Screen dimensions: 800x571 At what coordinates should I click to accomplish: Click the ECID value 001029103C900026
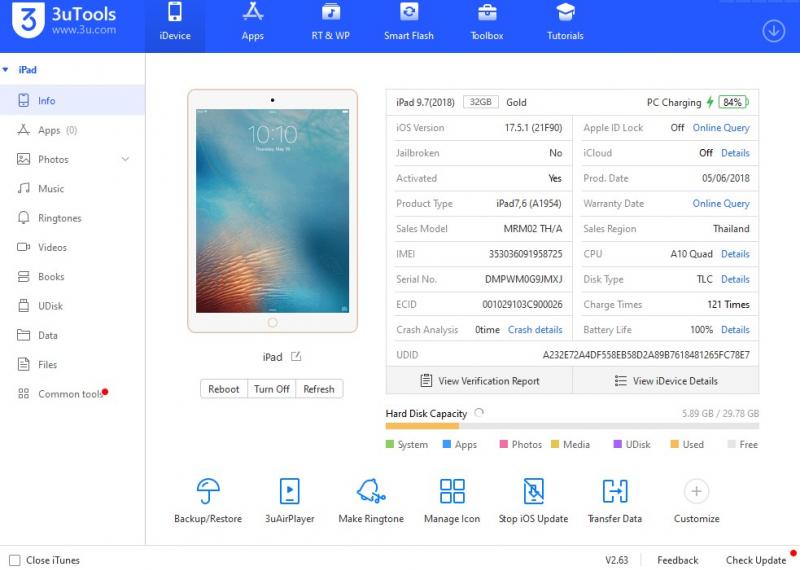(x=522, y=305)
